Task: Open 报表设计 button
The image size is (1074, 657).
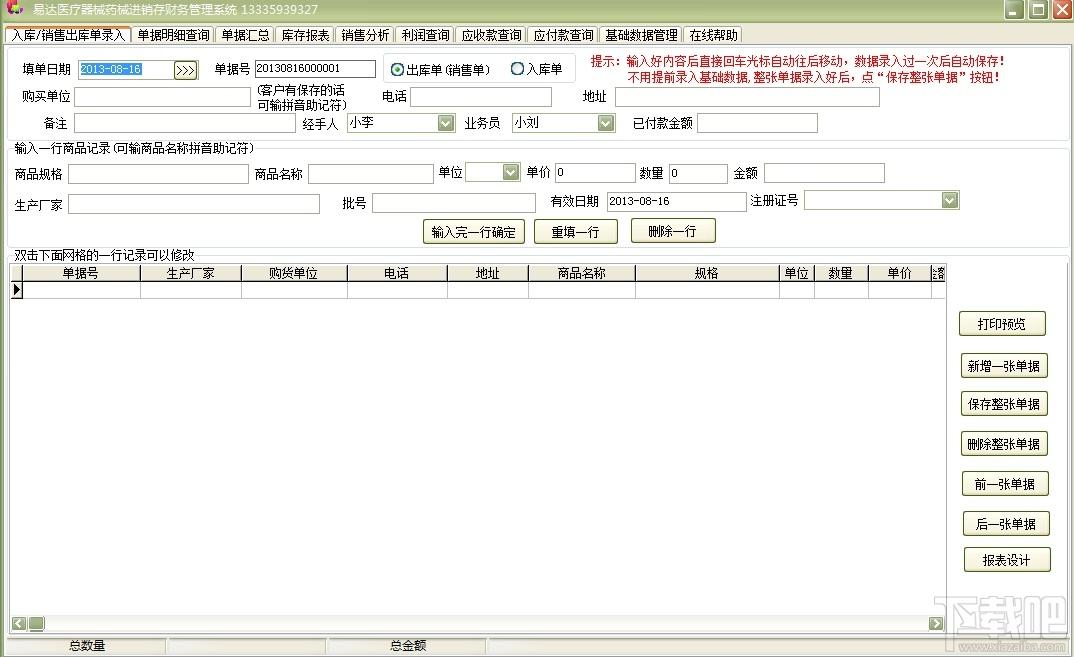Action: click(1006, 560)
